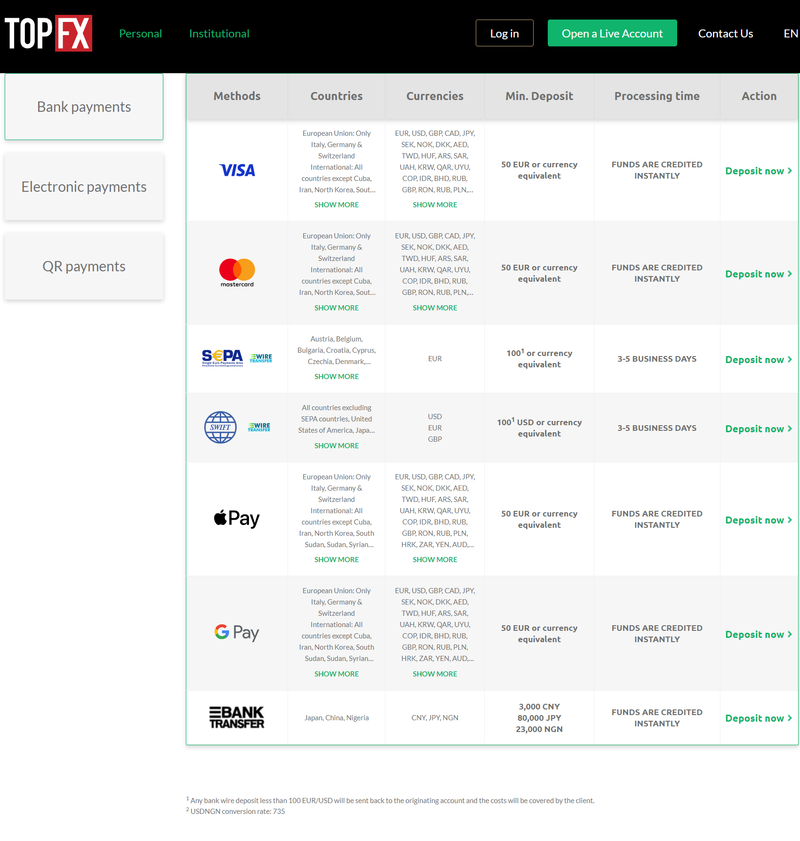Click the Mastercard logo
The width and height of the screenshot is (800, 841).
(237, 273)
